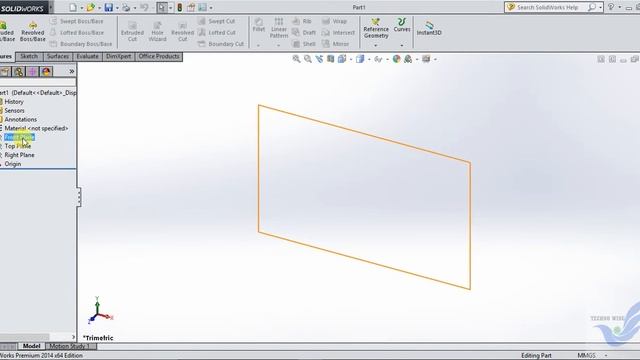Click Edit Appearance color ball icon
This screenshot has width=640, height=360.
[x=396, y=59]
